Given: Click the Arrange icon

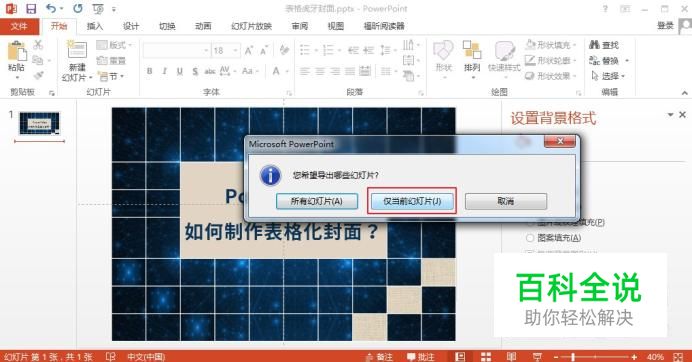Looking at the screenshot, I should click(x=472, y=50).
